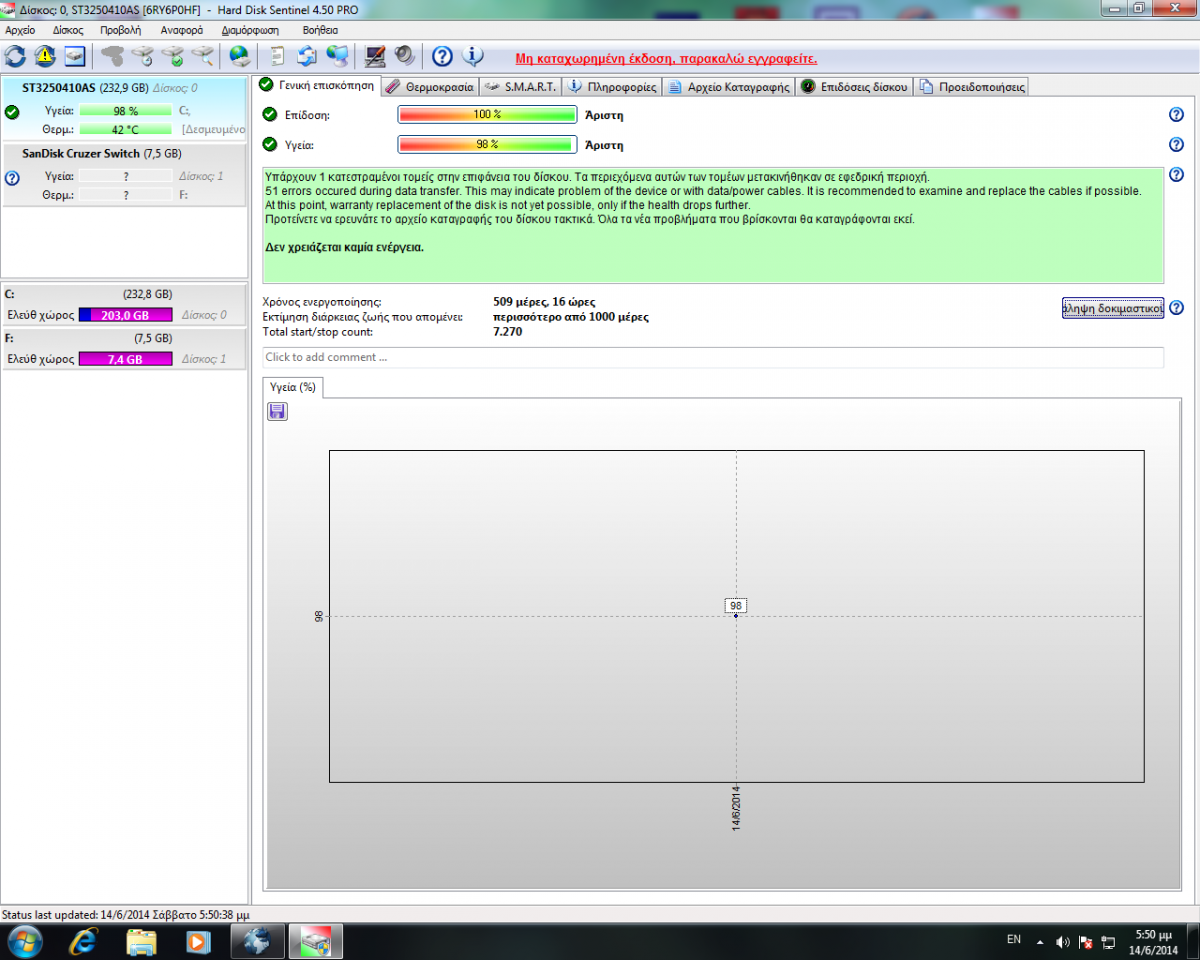Click the help icon next to the test button
1200x960 pixels.
coord(1176,308)
